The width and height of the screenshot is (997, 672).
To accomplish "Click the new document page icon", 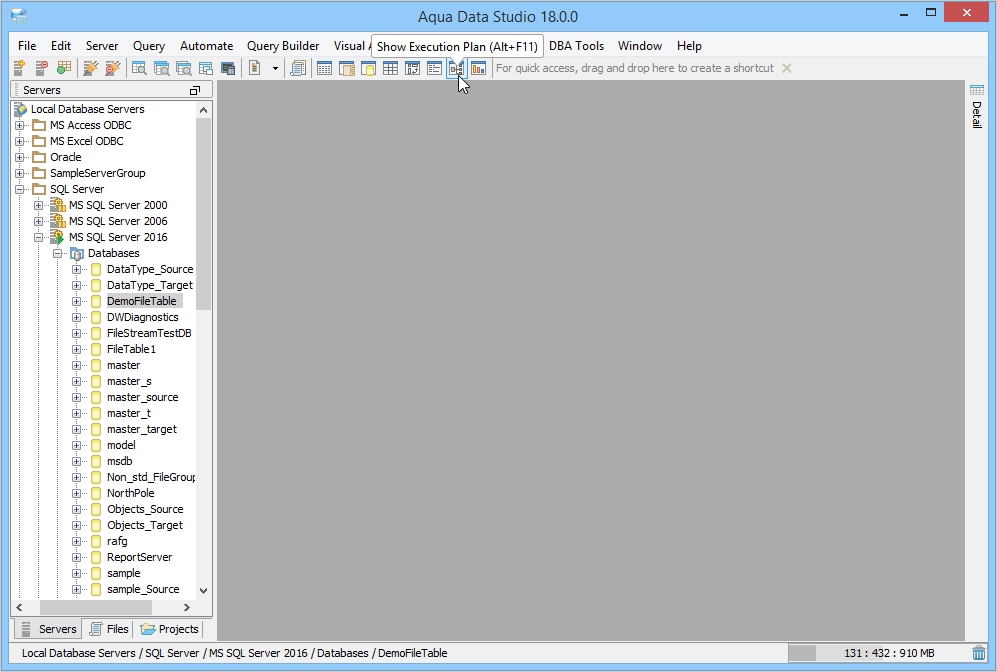I will point(255,68).
